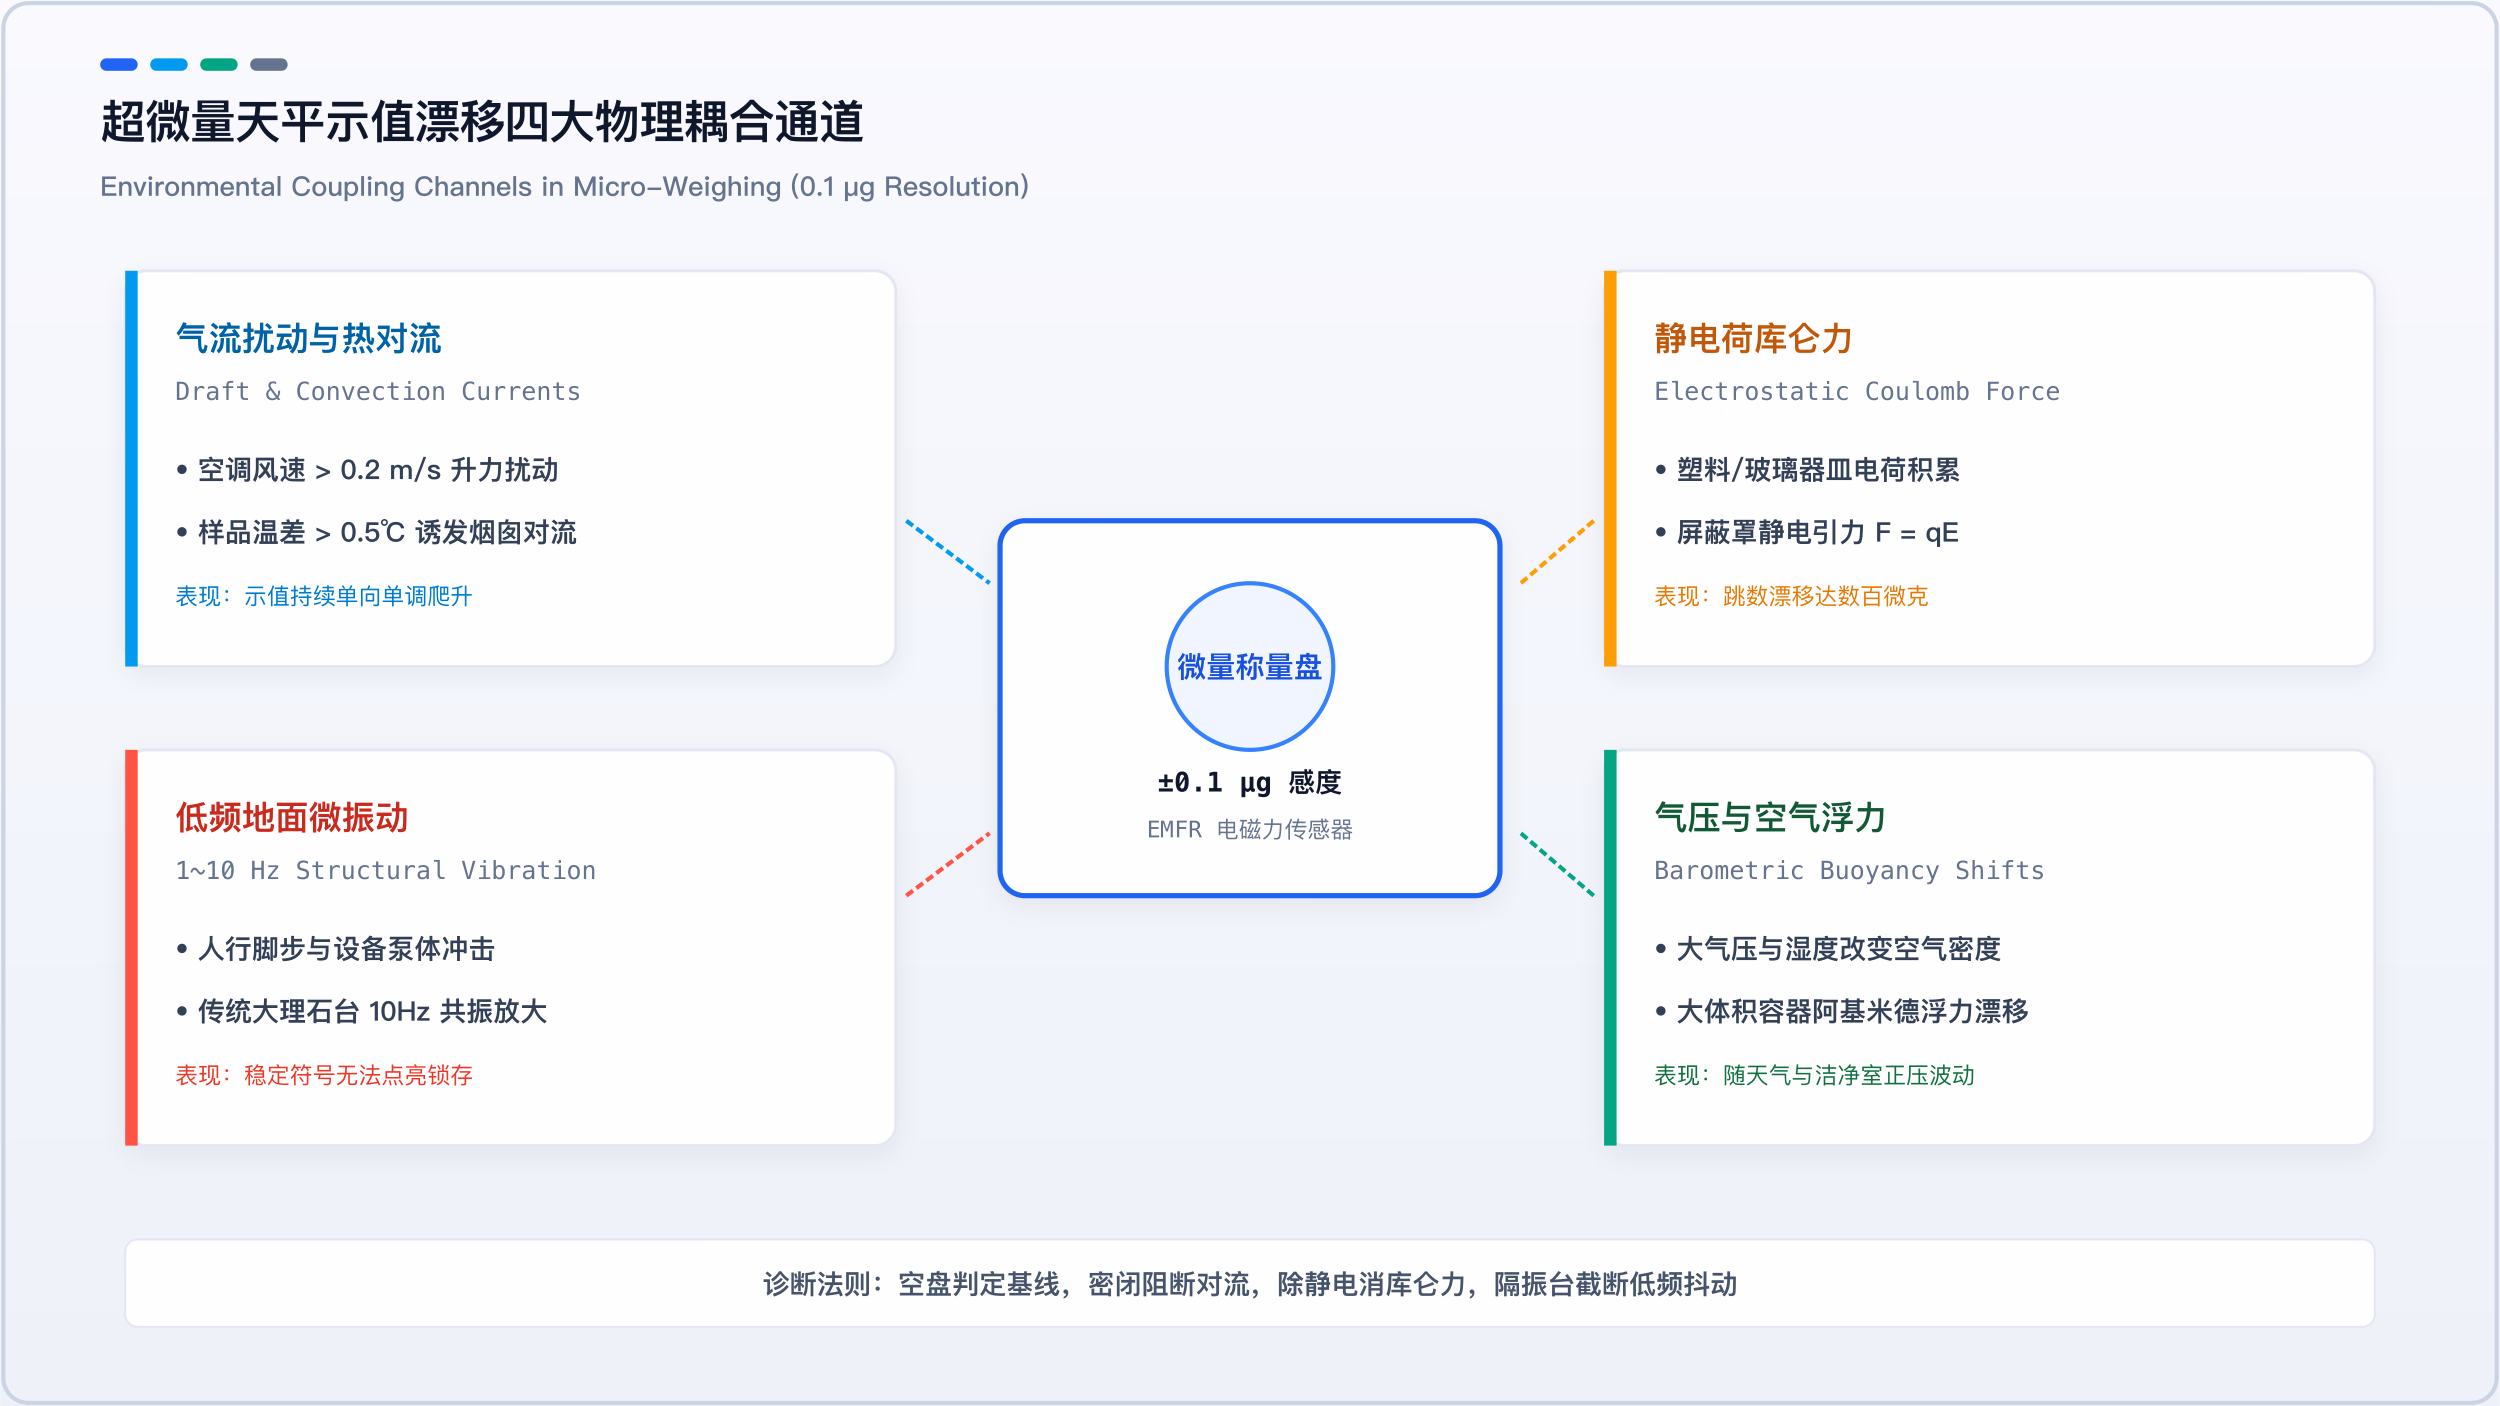Select bullet 大体积容器阿基米德浮力漂移
Screen dimensions: 2500x1406
coord(1842,1011)
